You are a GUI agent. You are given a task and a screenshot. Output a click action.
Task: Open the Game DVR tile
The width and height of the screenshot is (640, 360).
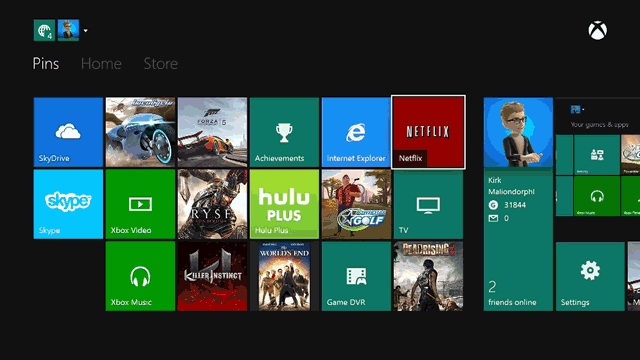point(356,276)
